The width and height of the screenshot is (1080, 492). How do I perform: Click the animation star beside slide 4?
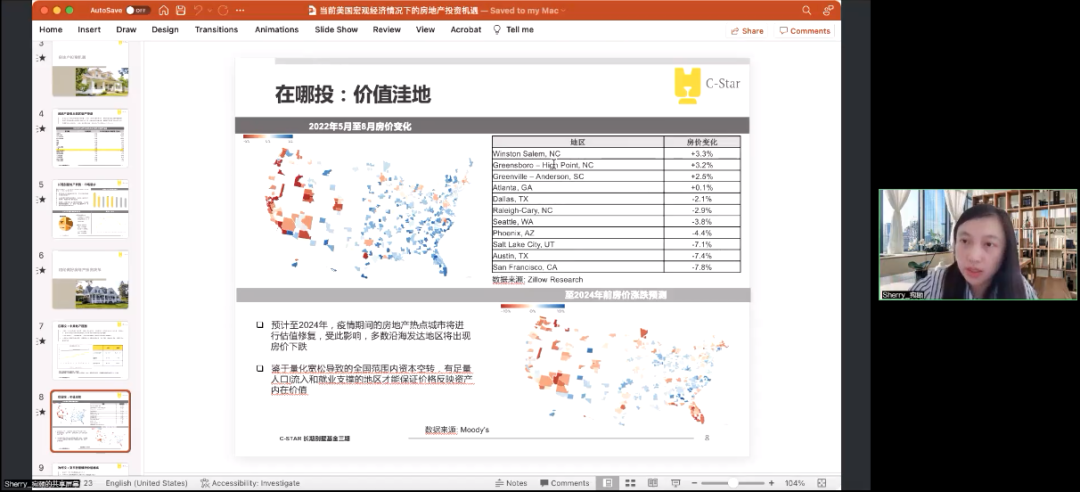[42, 129]
